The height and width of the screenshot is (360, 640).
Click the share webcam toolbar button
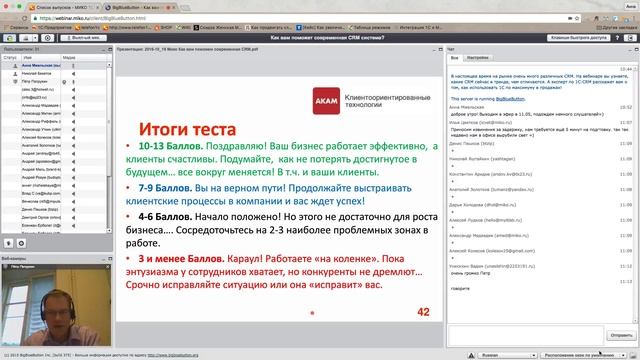[26, 38]
